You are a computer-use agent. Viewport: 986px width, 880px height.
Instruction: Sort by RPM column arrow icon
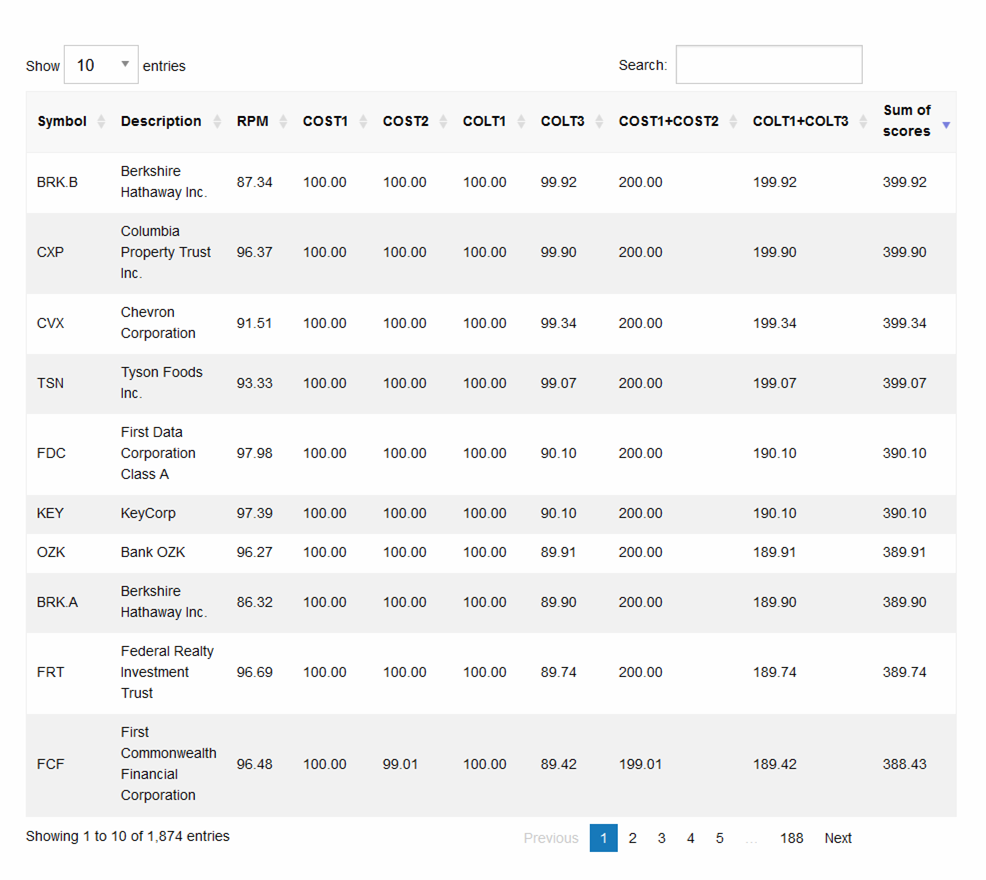point(283,121)
